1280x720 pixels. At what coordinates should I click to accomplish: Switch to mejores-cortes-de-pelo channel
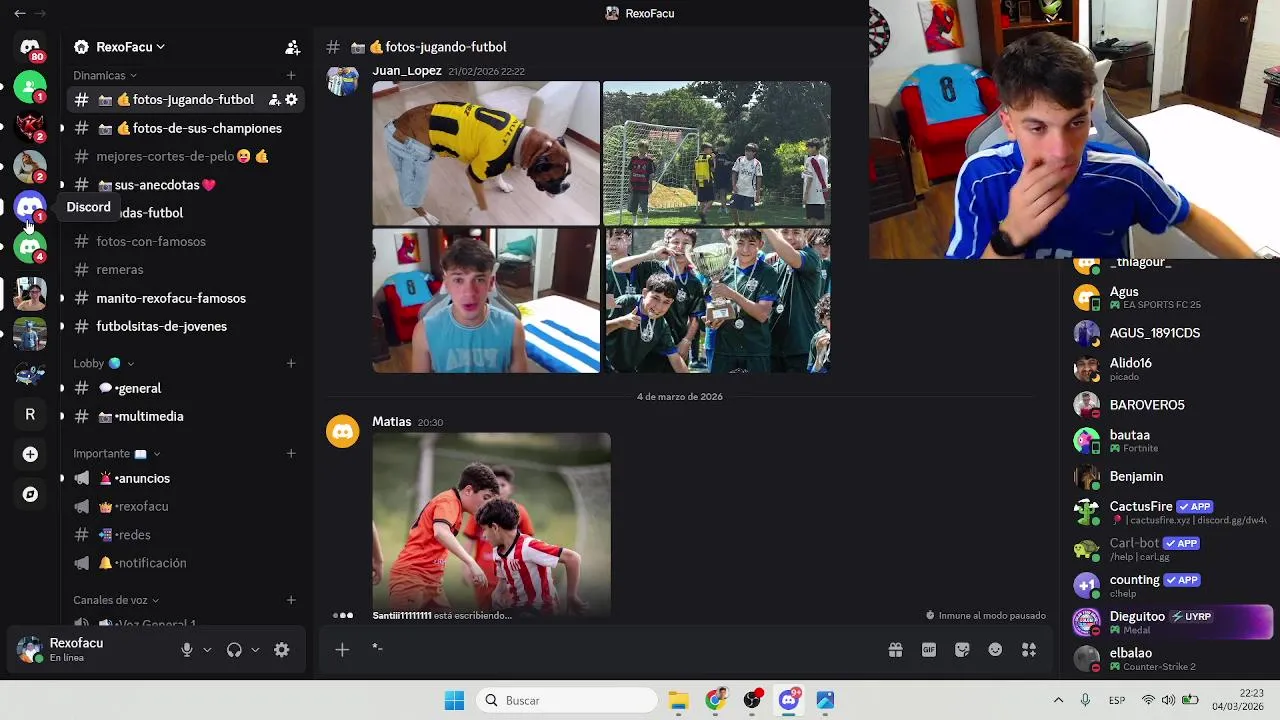pyautogui.click(x=186, y=156)
